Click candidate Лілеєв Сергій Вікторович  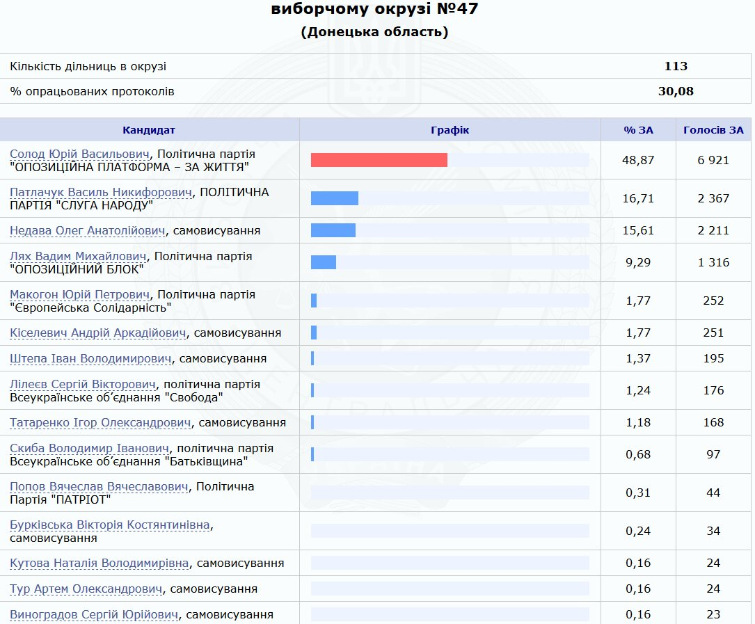[x=83, y=384]
